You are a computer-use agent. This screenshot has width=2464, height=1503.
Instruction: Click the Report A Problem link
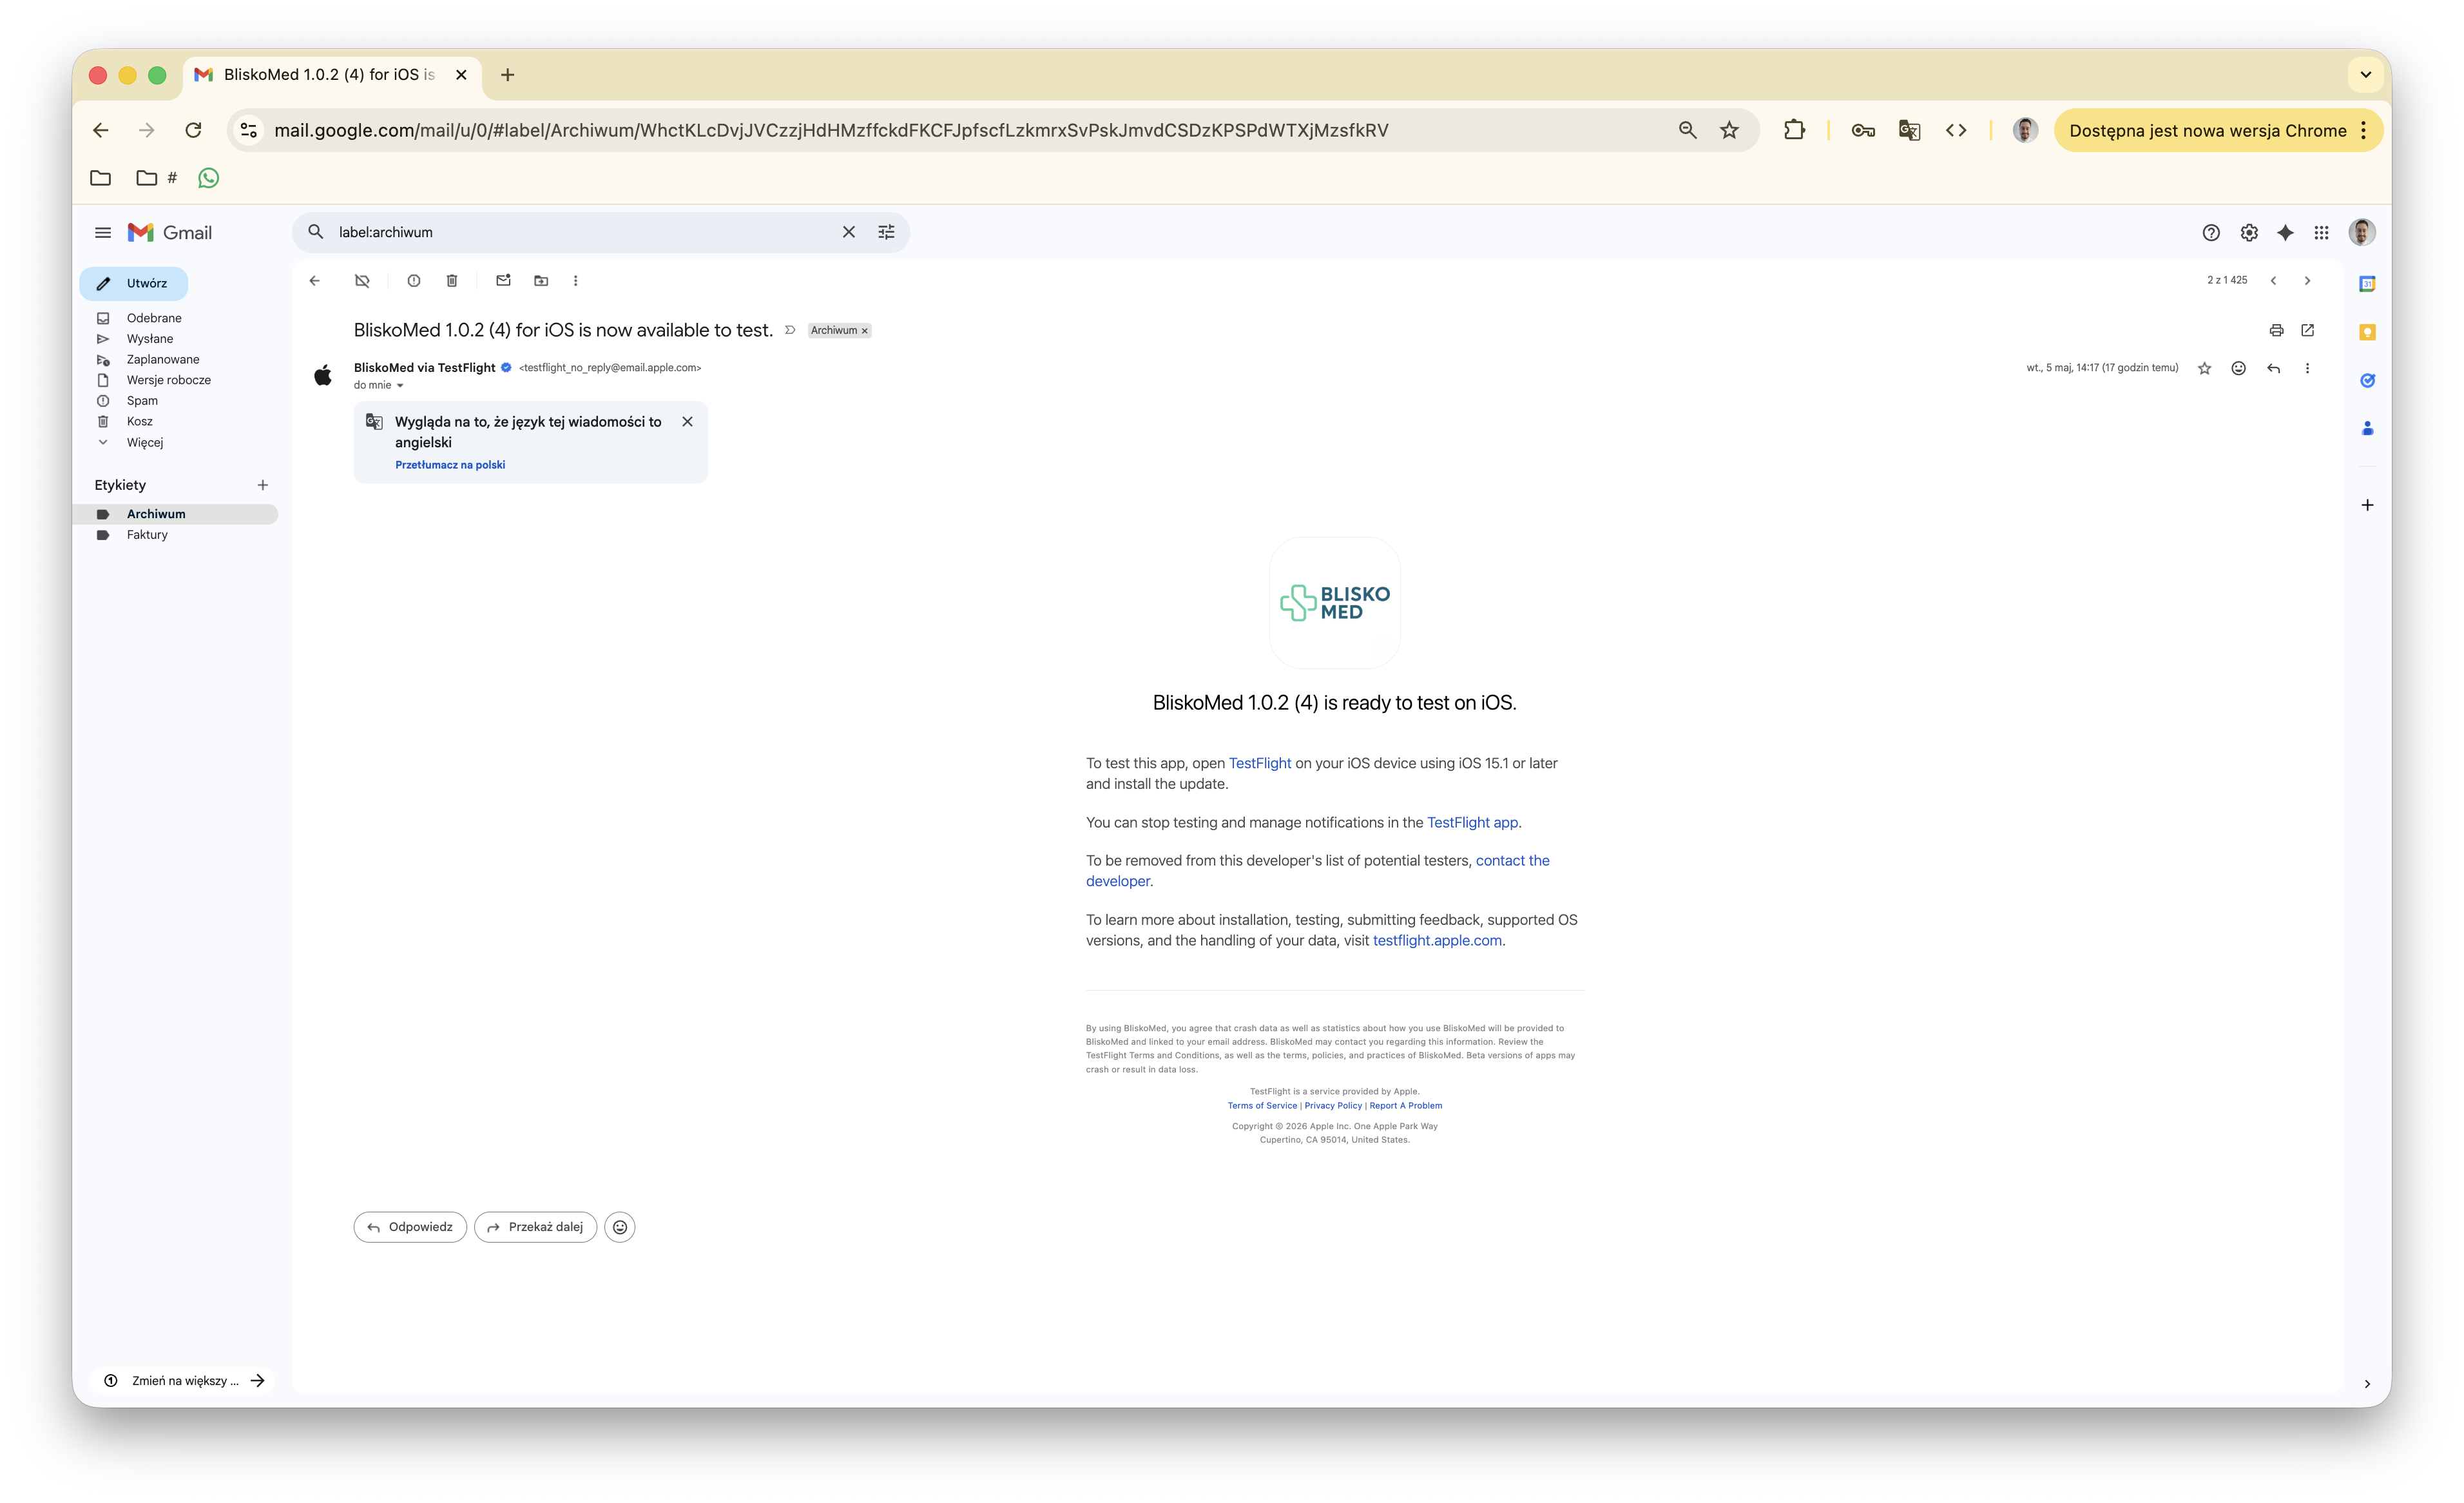pos(1406,1106)
